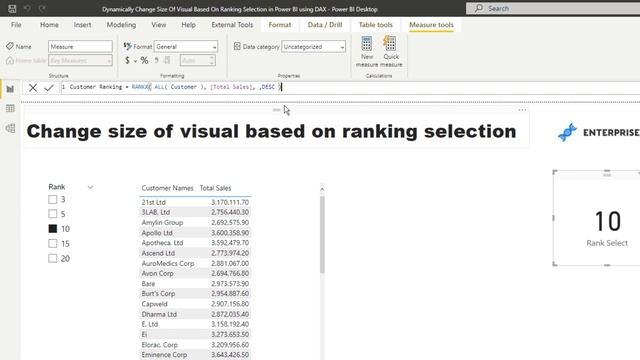
Task: Check the Rank 5 checkbox
Action: [x=53, y=214]
